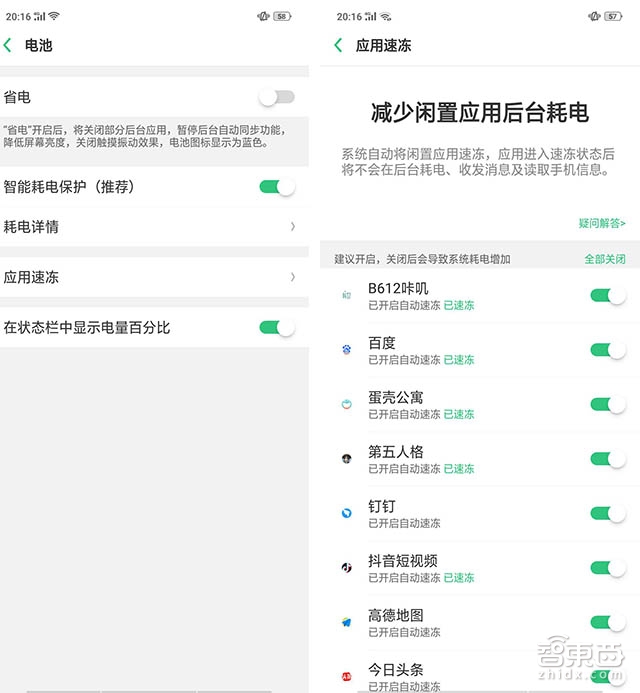Tap the 应用速冻 page title

tap(383, 45)
